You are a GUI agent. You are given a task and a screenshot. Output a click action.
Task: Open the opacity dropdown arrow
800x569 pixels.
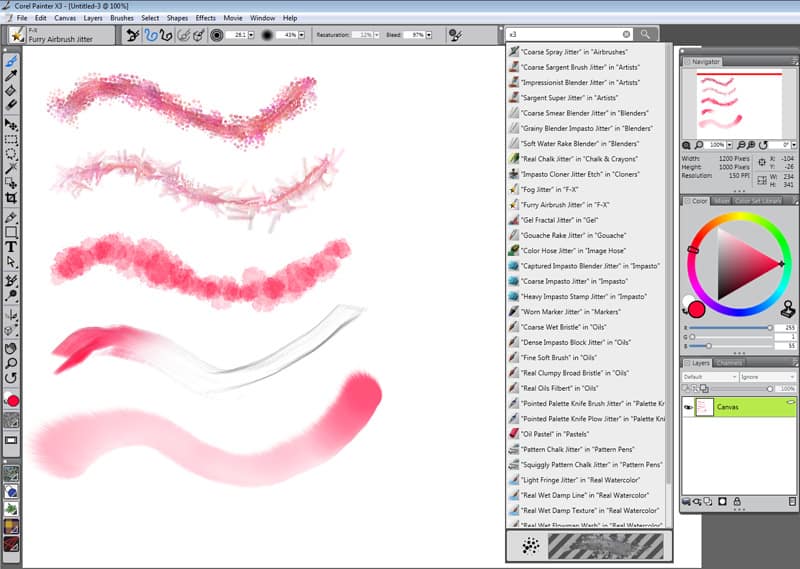(x=302, y=35)
